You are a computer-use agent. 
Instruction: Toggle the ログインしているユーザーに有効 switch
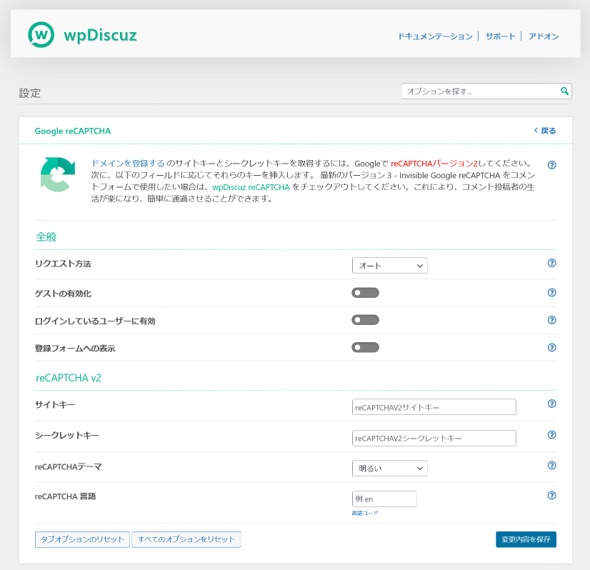pos(365,320)
